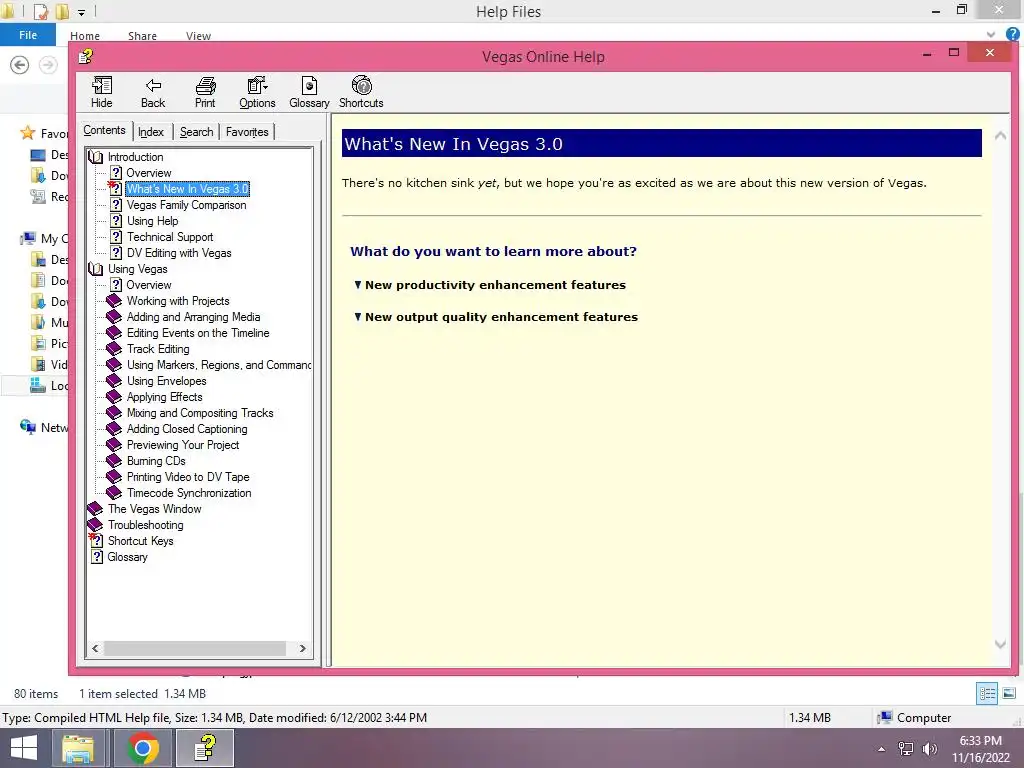The image size is (1024, 768).
Task: Click the Timecode Synchronization book icon
Action: (x=114, y=493)
